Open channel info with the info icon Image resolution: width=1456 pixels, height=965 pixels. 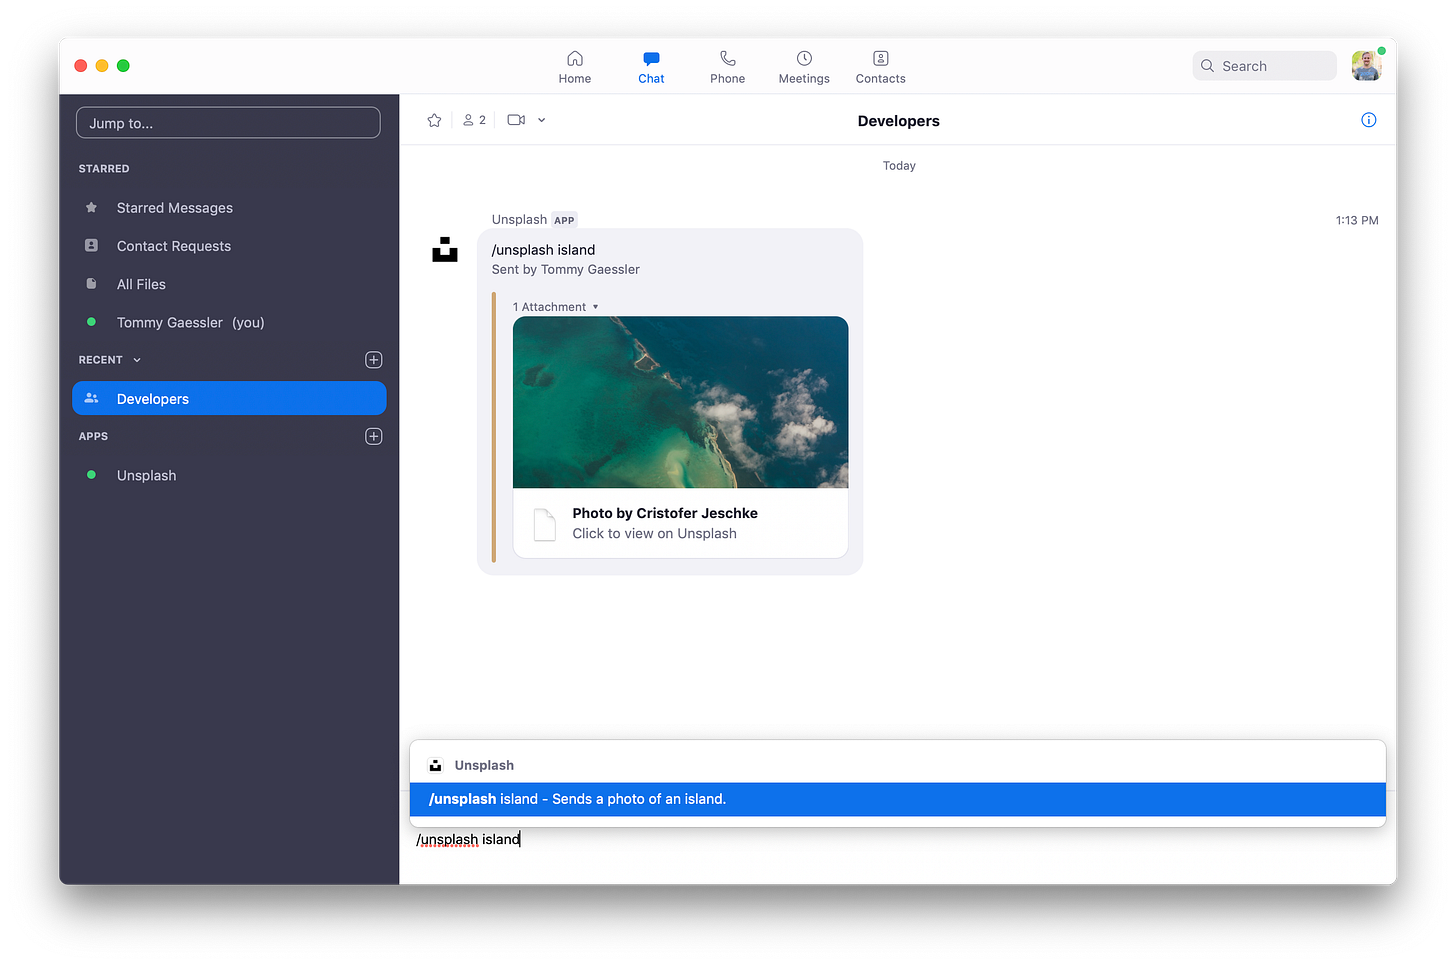click(1368, 119)
